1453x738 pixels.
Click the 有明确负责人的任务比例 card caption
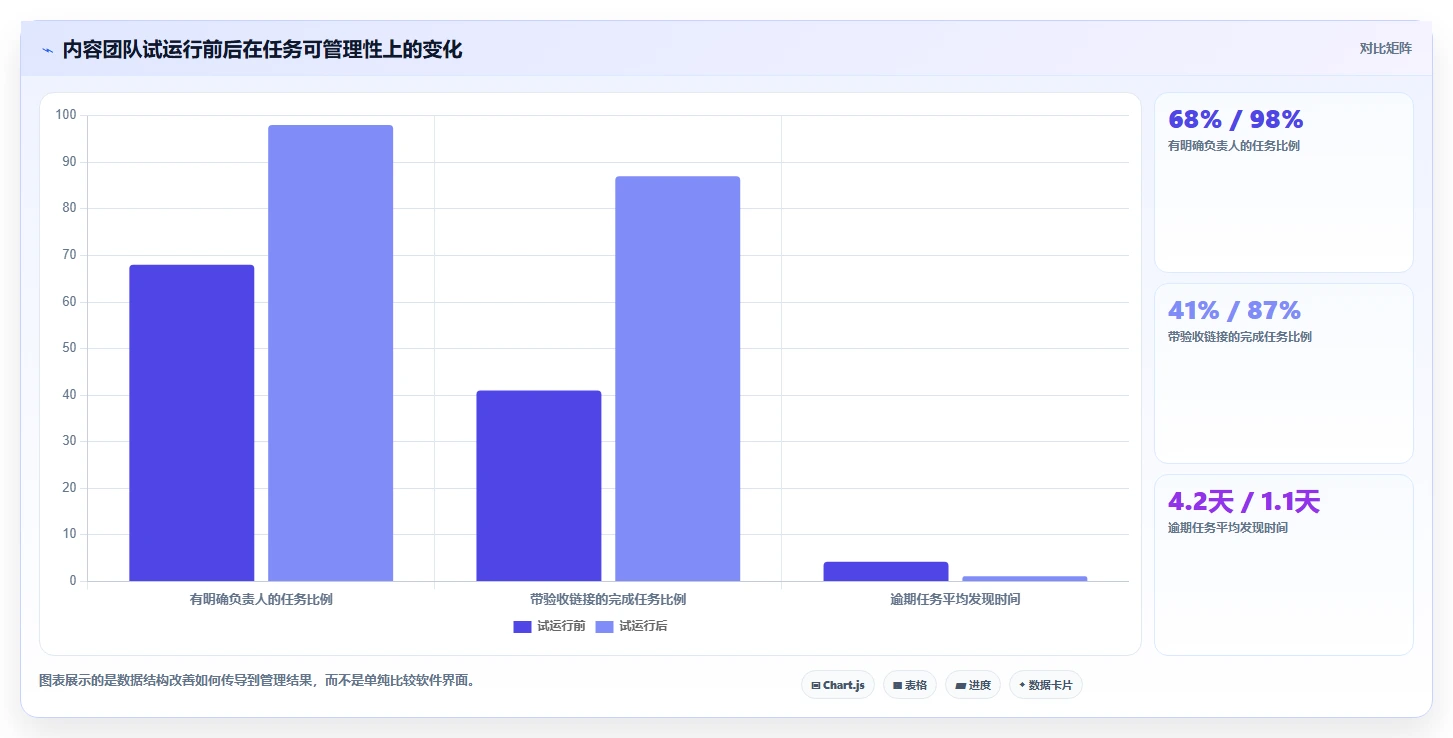(x=1234, y=146)
